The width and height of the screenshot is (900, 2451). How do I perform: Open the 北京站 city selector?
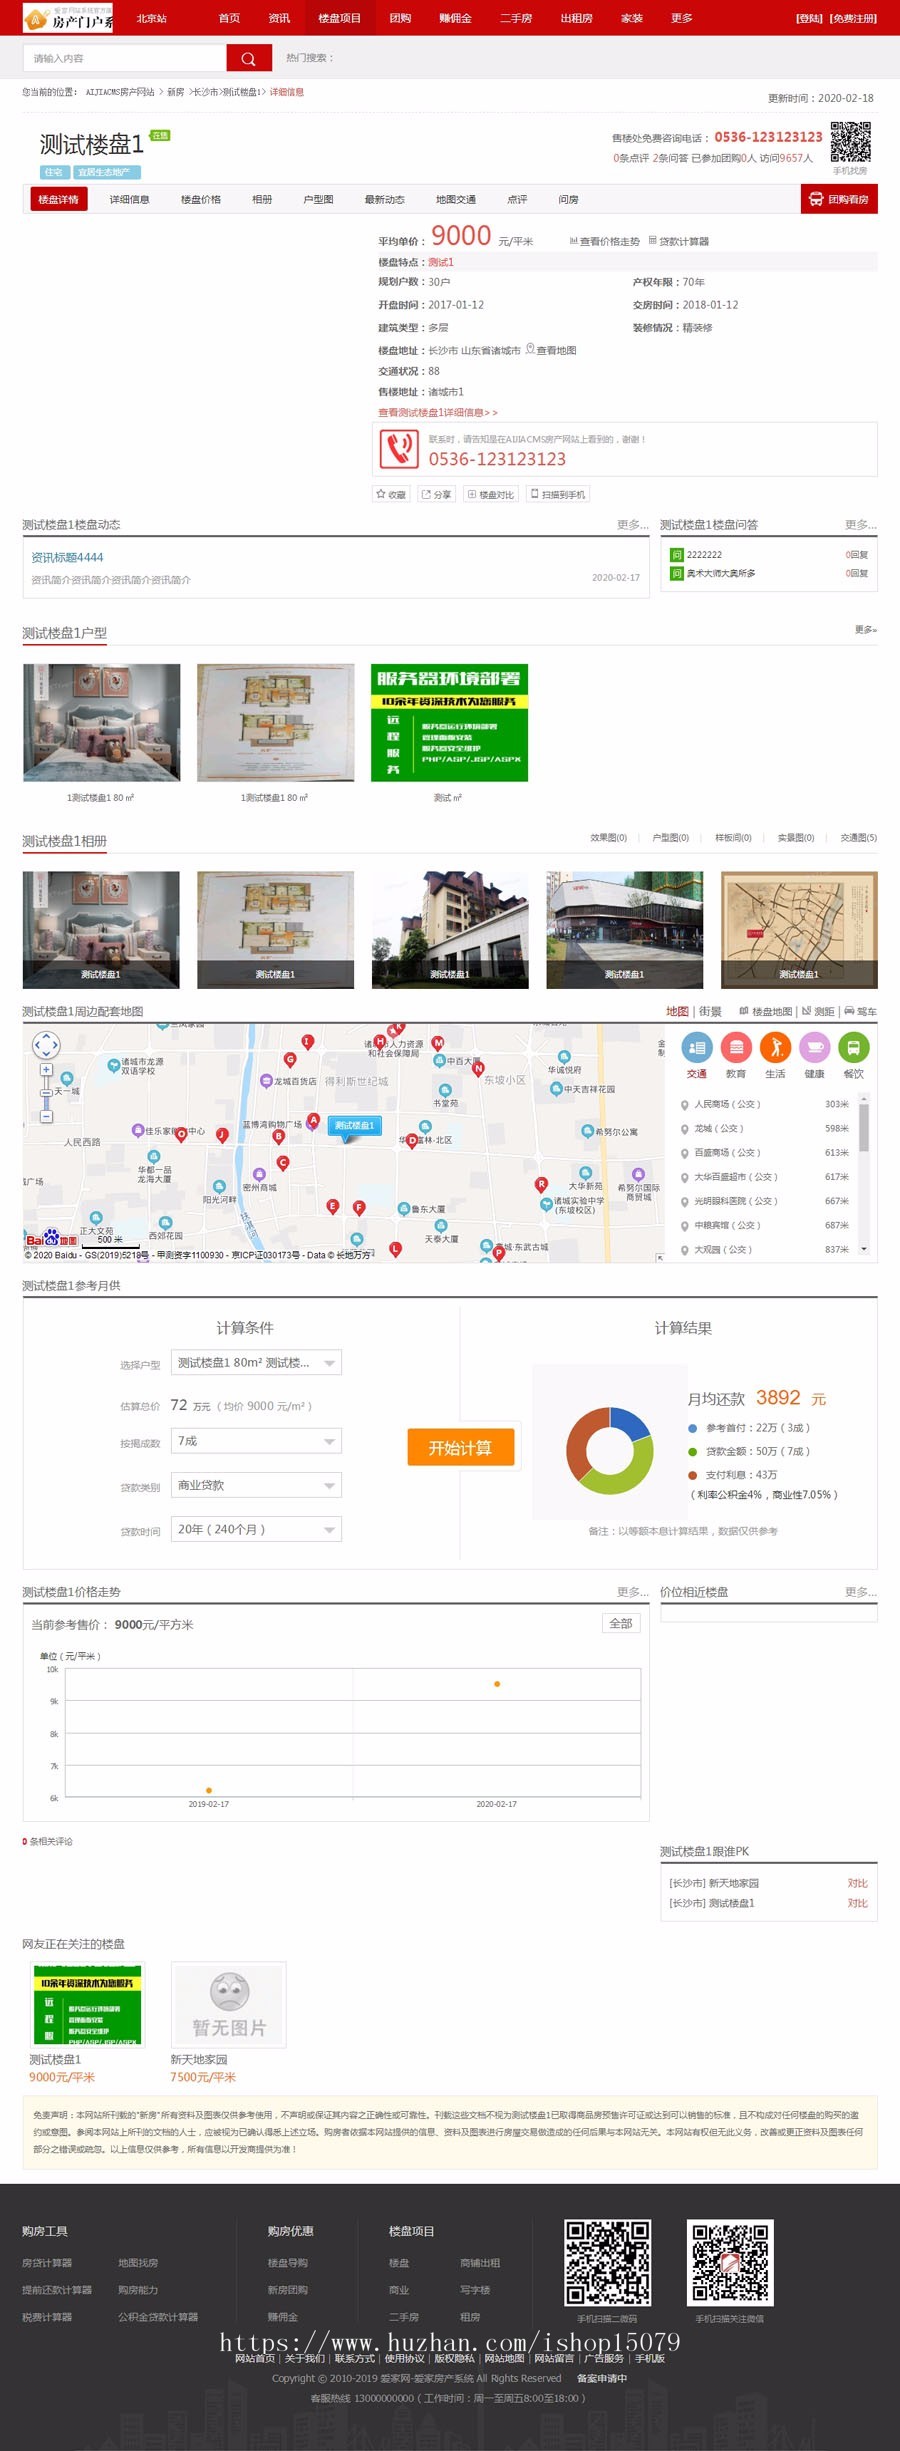152,18
